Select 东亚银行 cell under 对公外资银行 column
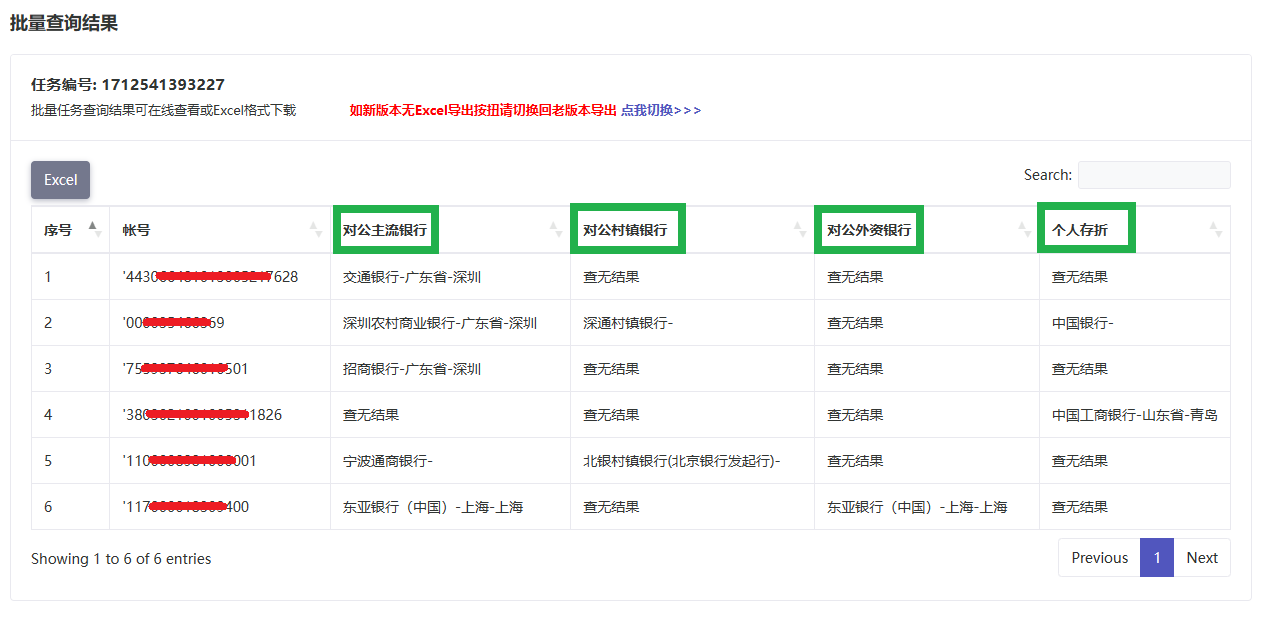The height and width of the screenshot is (619, 1267). (x=917, y=507)
